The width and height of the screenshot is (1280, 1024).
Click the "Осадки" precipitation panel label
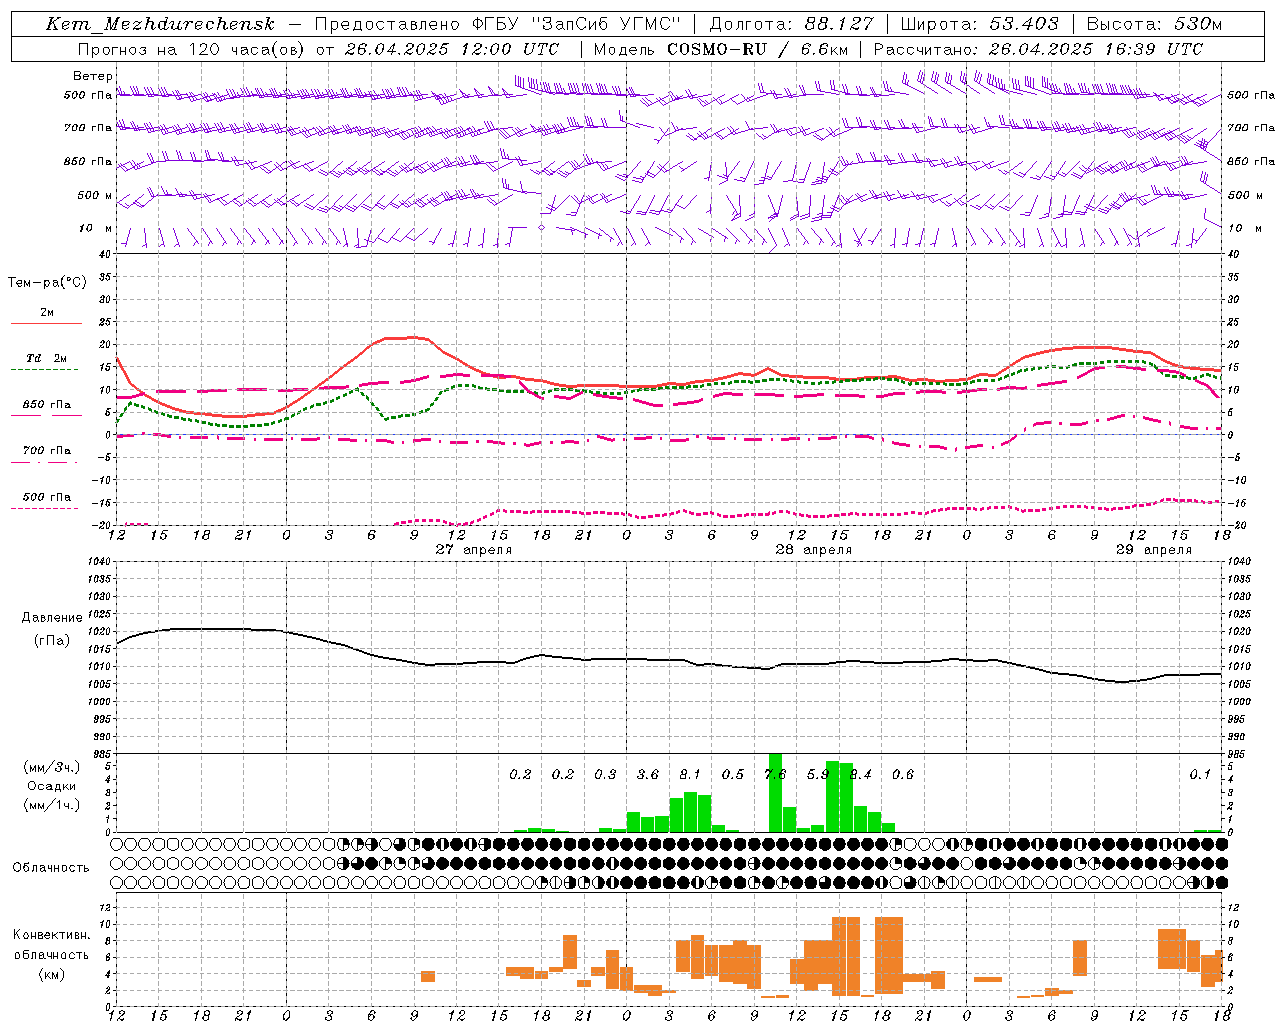[51, 786]
